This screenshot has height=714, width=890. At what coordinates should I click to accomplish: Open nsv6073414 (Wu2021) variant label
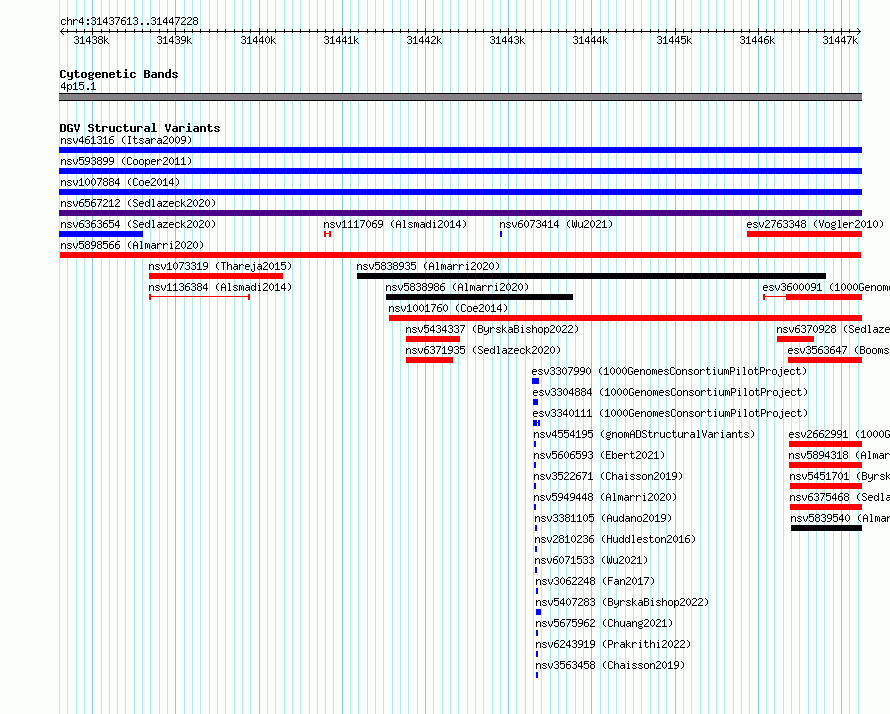point(556,224)
